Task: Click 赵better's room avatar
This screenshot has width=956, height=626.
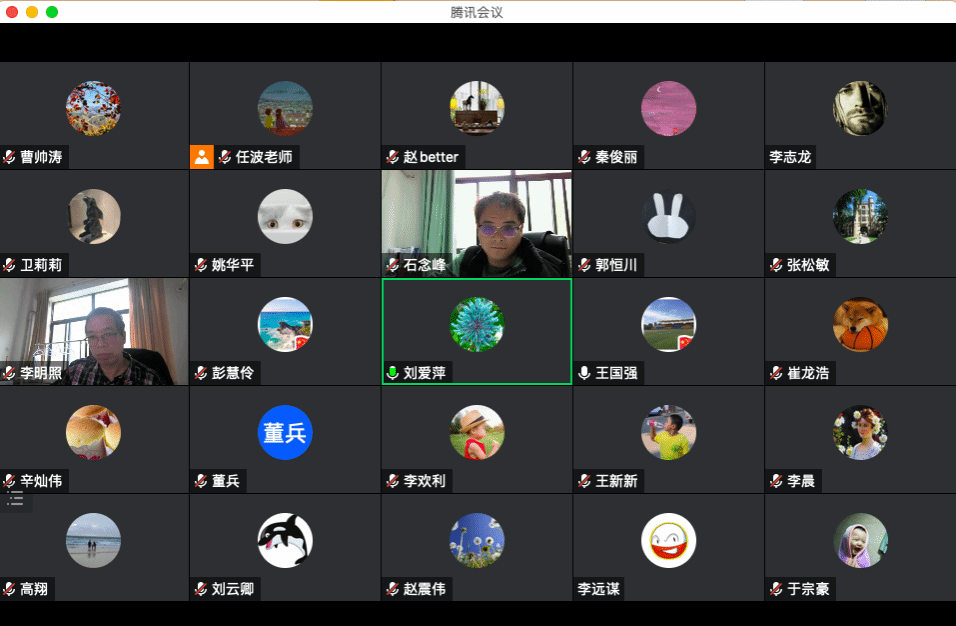Action: click(477, 108)
